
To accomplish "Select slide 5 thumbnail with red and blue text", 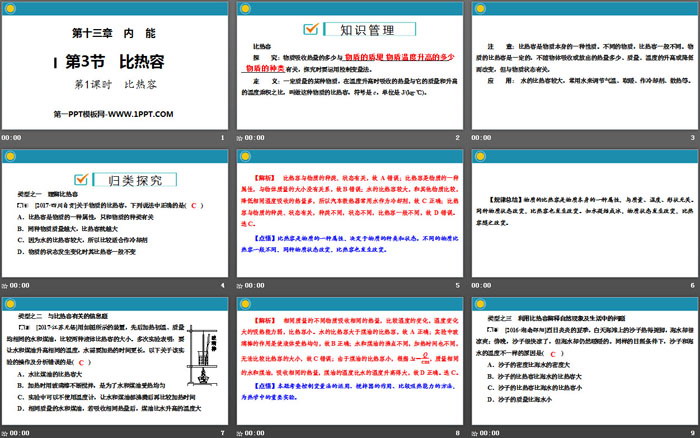I will click(350, 213).
